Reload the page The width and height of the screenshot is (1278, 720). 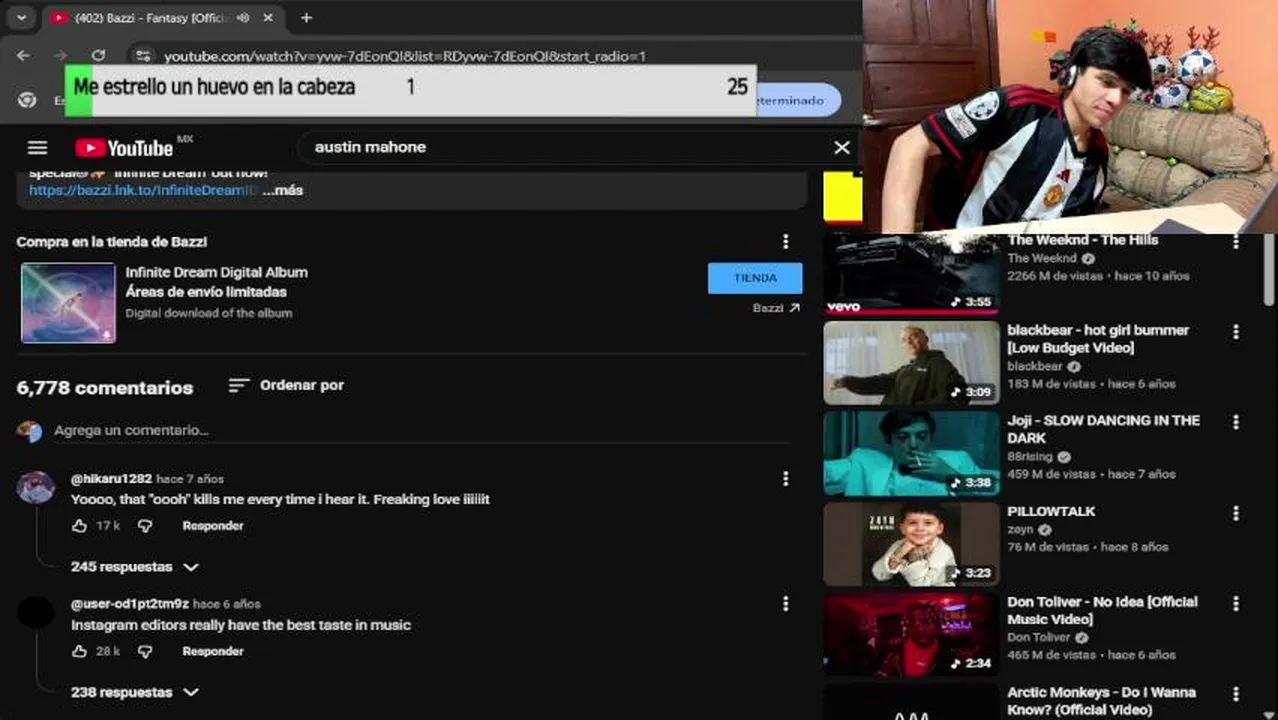click(98, 56)
